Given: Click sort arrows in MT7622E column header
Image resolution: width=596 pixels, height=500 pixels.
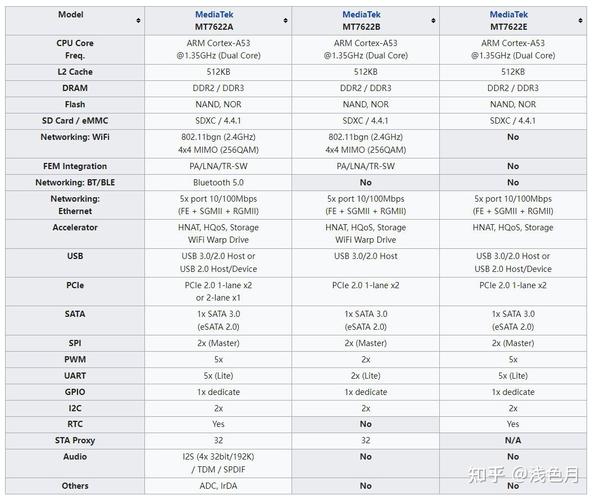Looking at the screenshot, I should (580, 20).
